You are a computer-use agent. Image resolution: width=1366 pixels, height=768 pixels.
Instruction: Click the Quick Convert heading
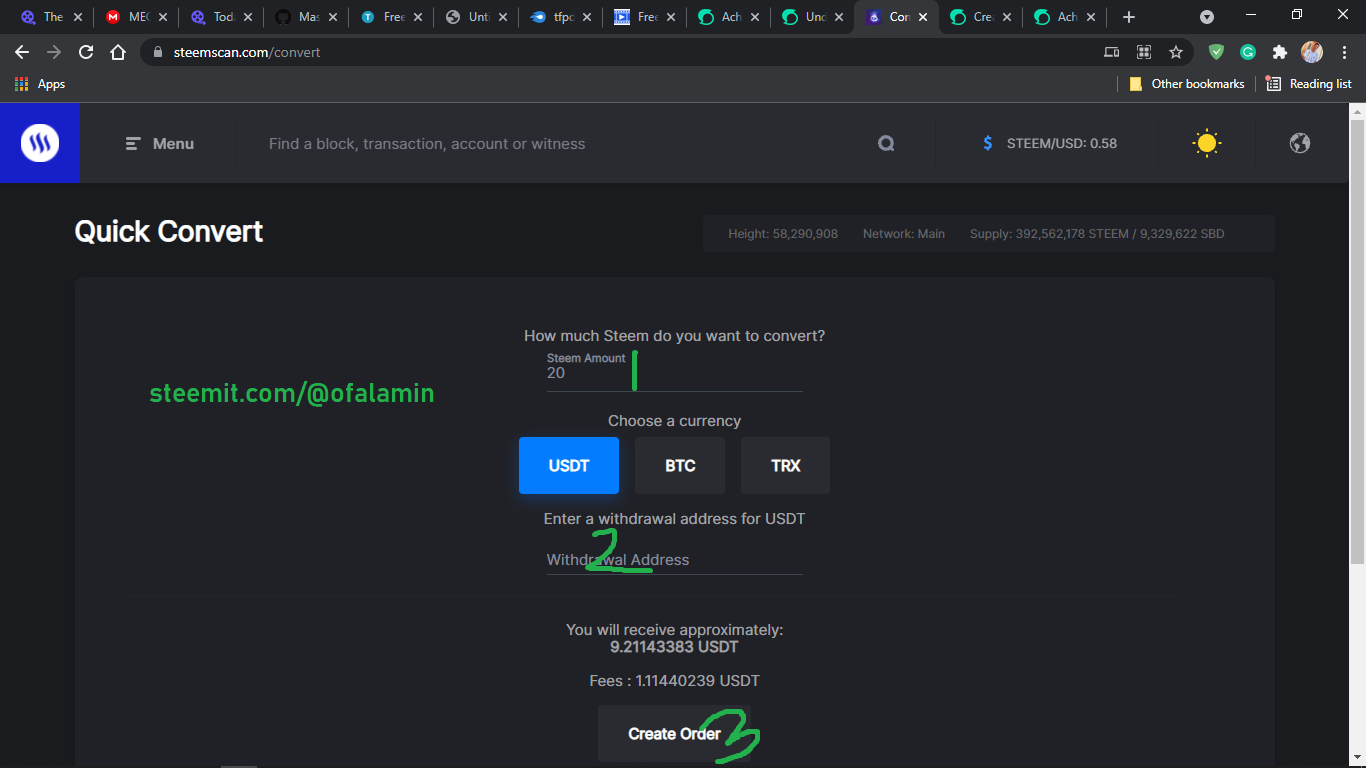[169, 232]
